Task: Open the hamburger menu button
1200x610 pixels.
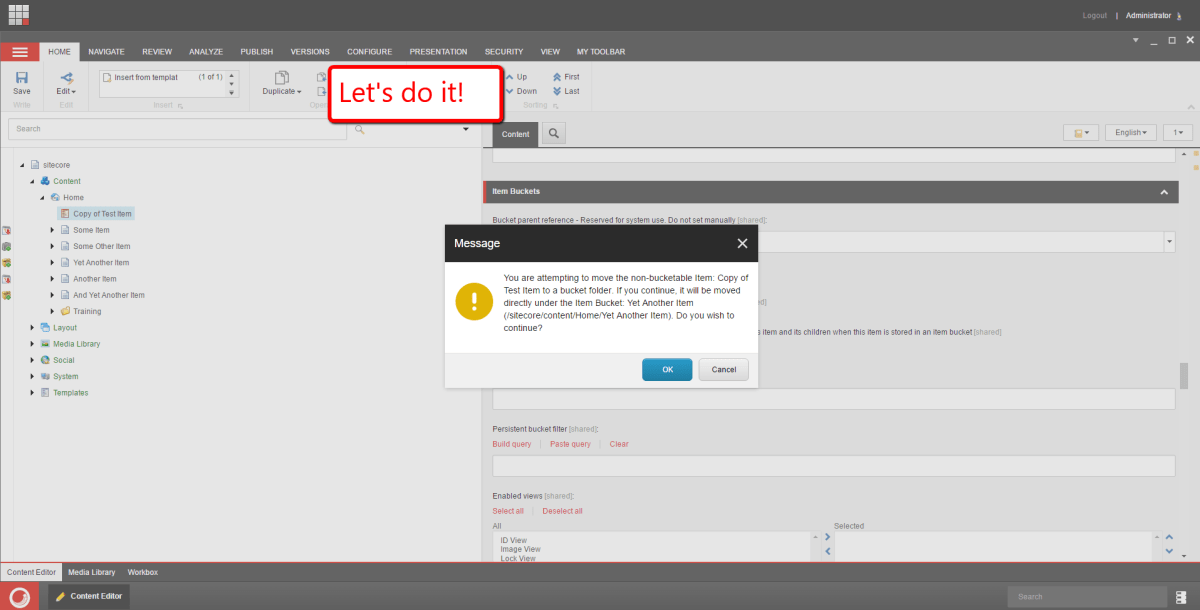Action: (x=20, y=52)
